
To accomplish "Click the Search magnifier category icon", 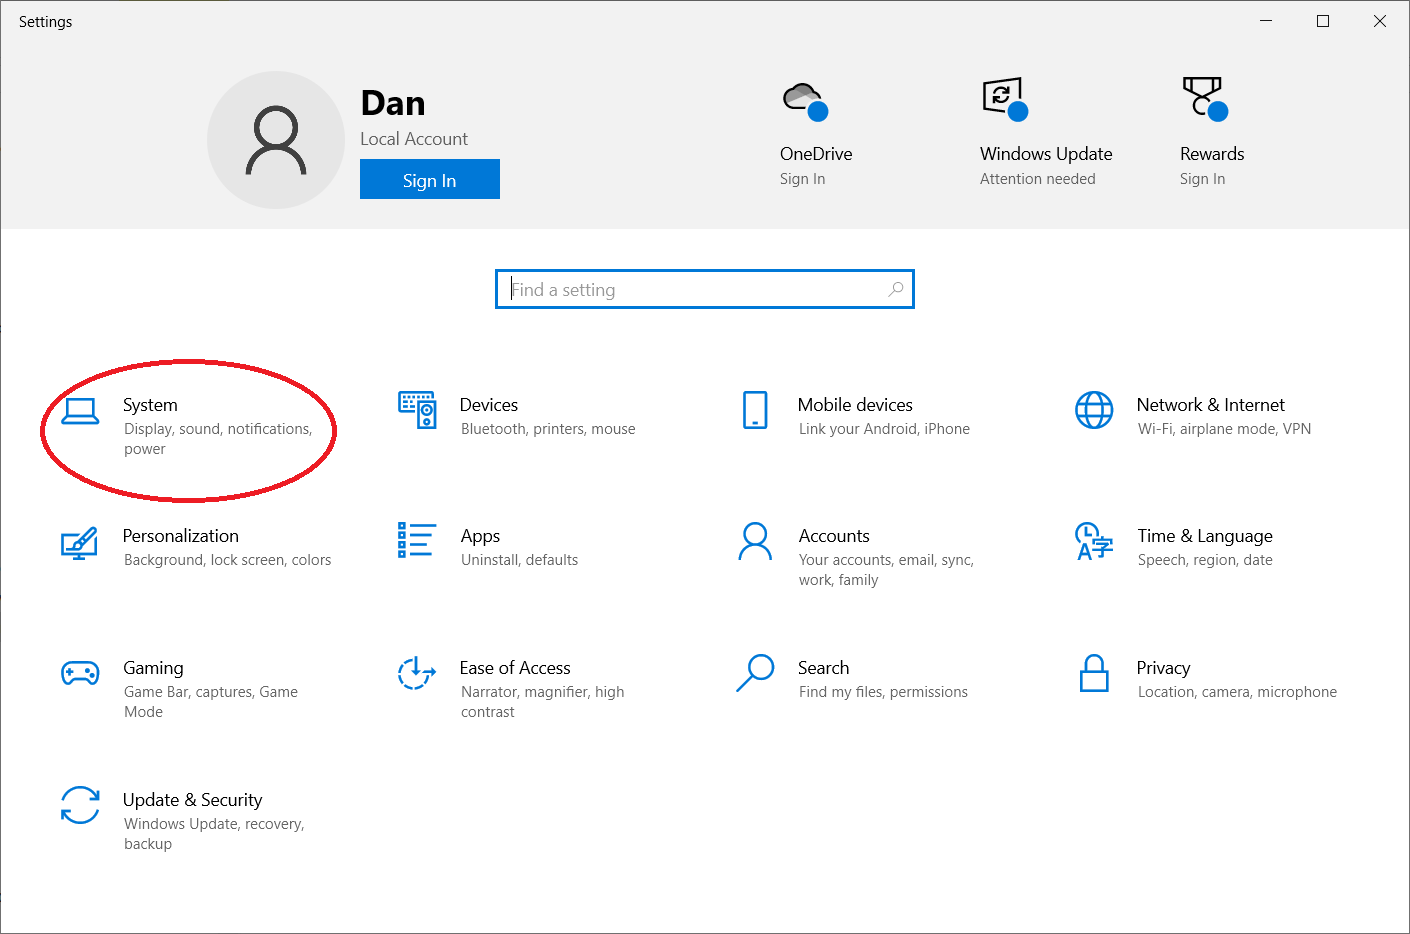I will click(x=755, y=673).
